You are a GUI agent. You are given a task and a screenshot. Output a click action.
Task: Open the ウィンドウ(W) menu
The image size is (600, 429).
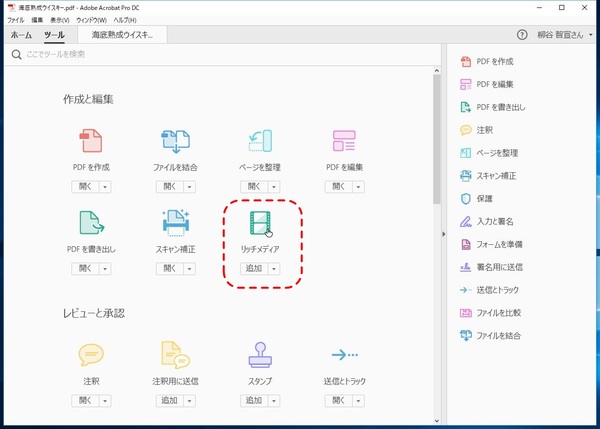point(91,20)
